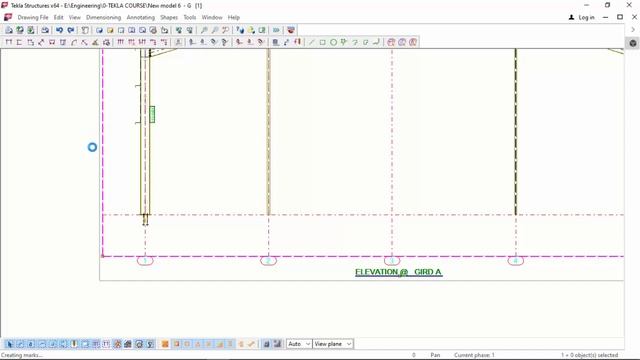Open the Edit menu
The image size is (640, 360).
tap(58, 18)
